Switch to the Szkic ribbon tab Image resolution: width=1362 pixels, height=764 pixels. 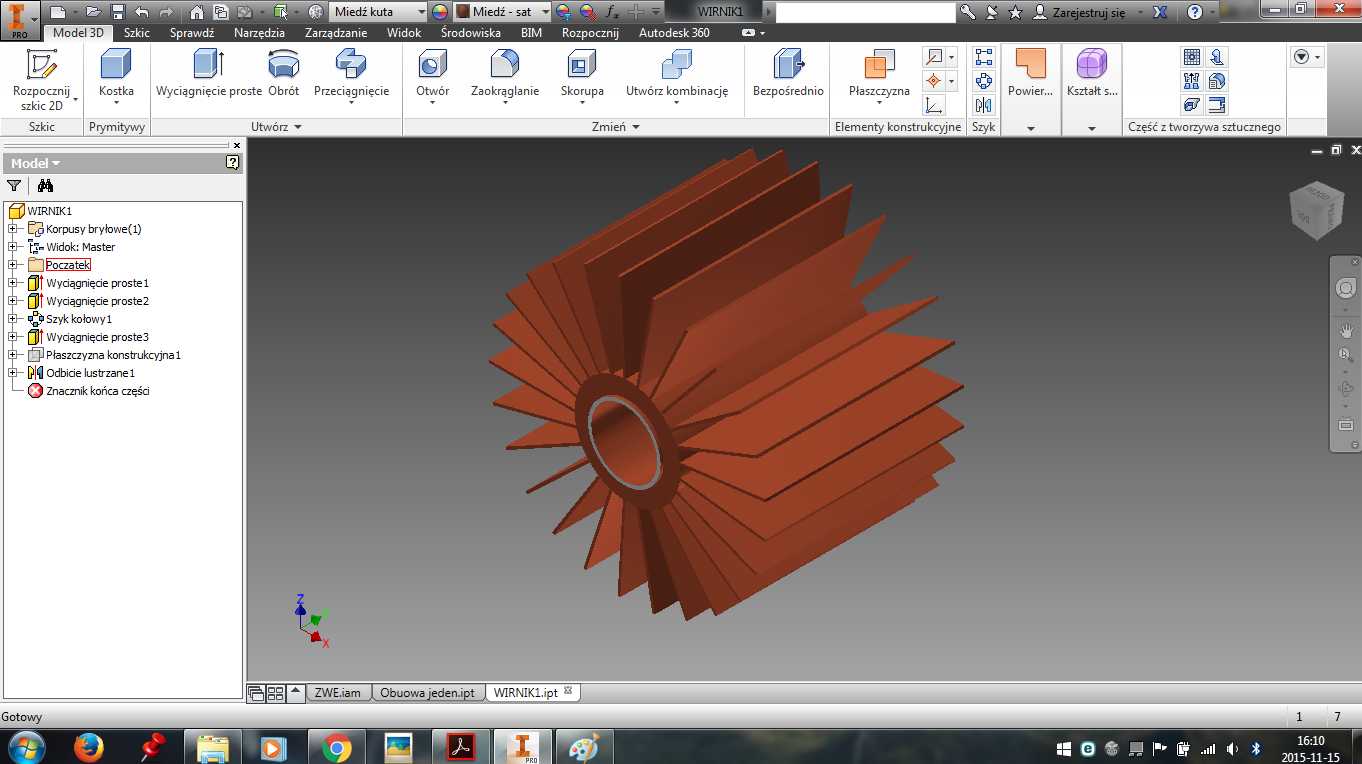point(137,33)
